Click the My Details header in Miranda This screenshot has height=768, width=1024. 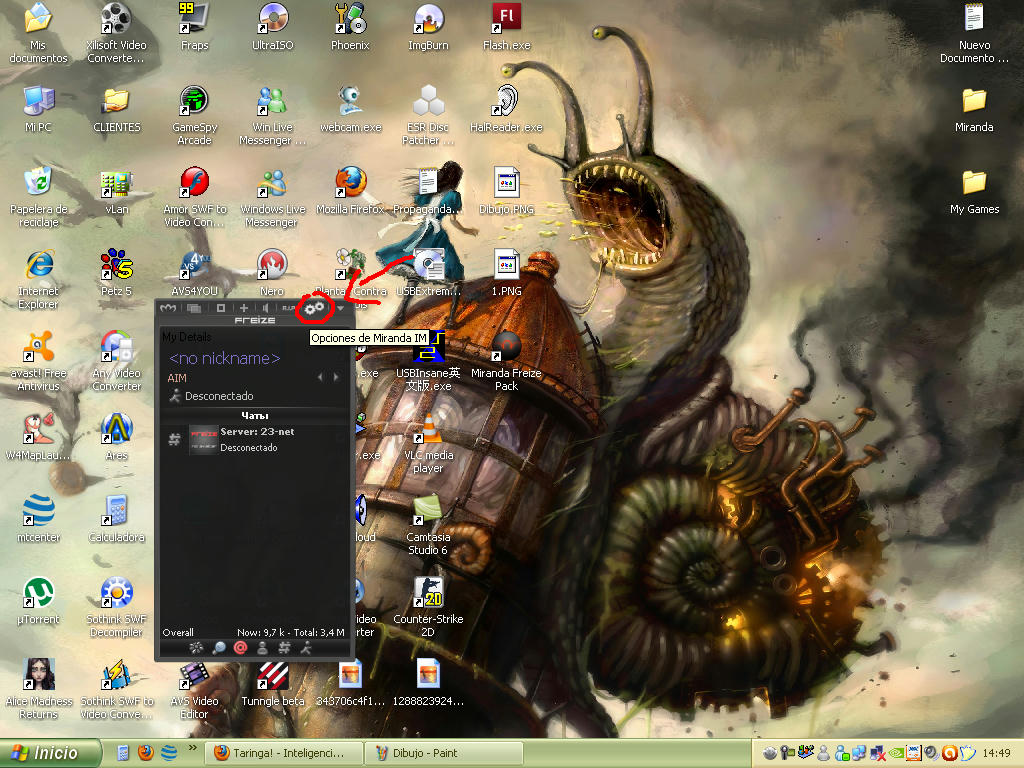(187, 337)
